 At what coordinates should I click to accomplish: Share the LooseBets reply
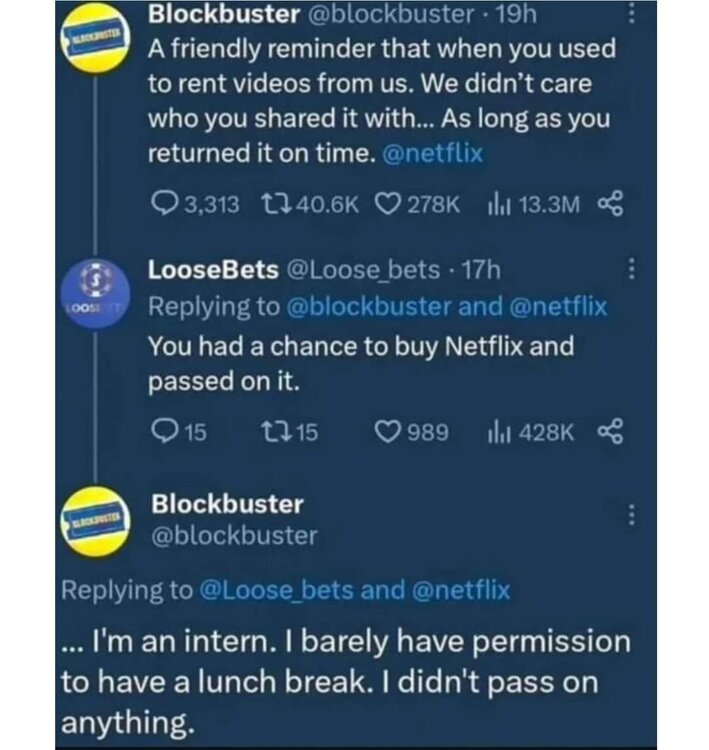coord(609,431)
